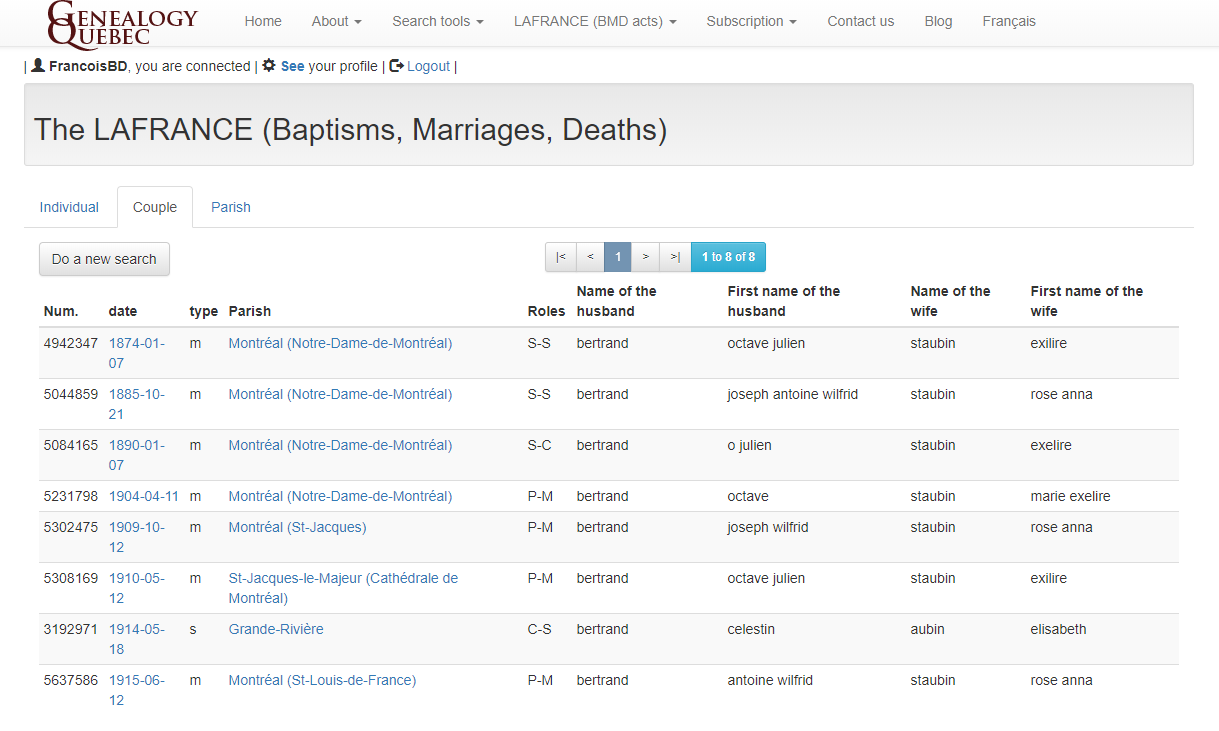The height and width of the screenshot is (731, 1219).
Task: Click husband first name antoine wilfrid
Action: click(x=770, y=680)
